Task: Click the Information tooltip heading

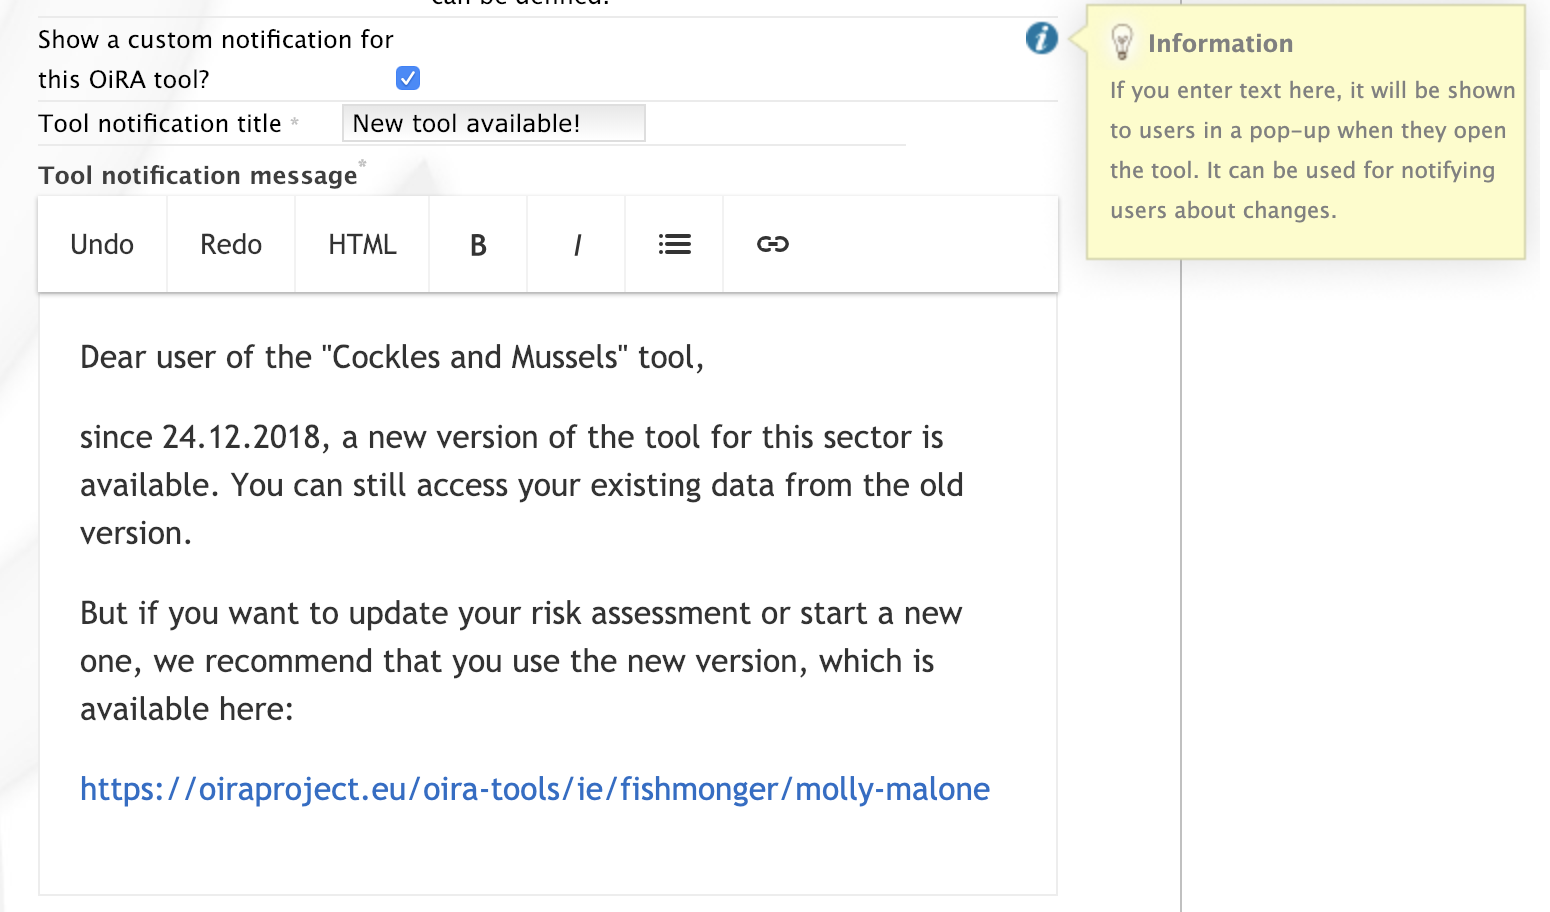Action: click(1221, 43)
